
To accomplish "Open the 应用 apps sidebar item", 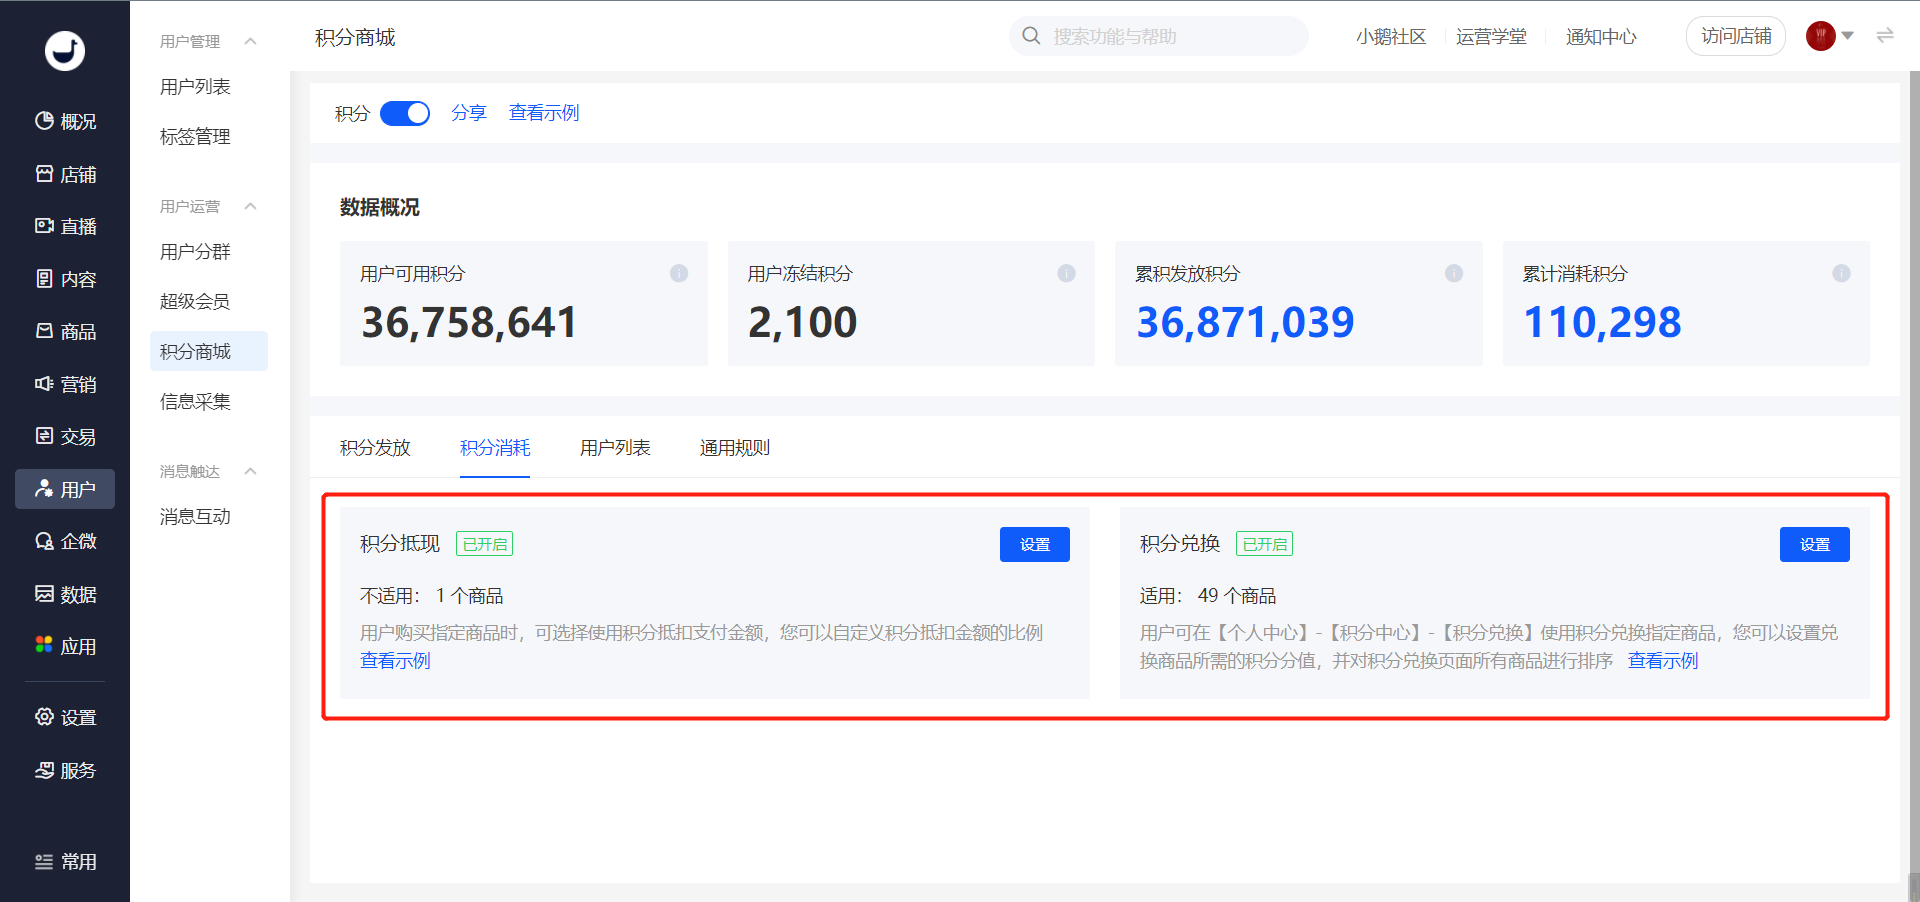I will tap(65, 646).
